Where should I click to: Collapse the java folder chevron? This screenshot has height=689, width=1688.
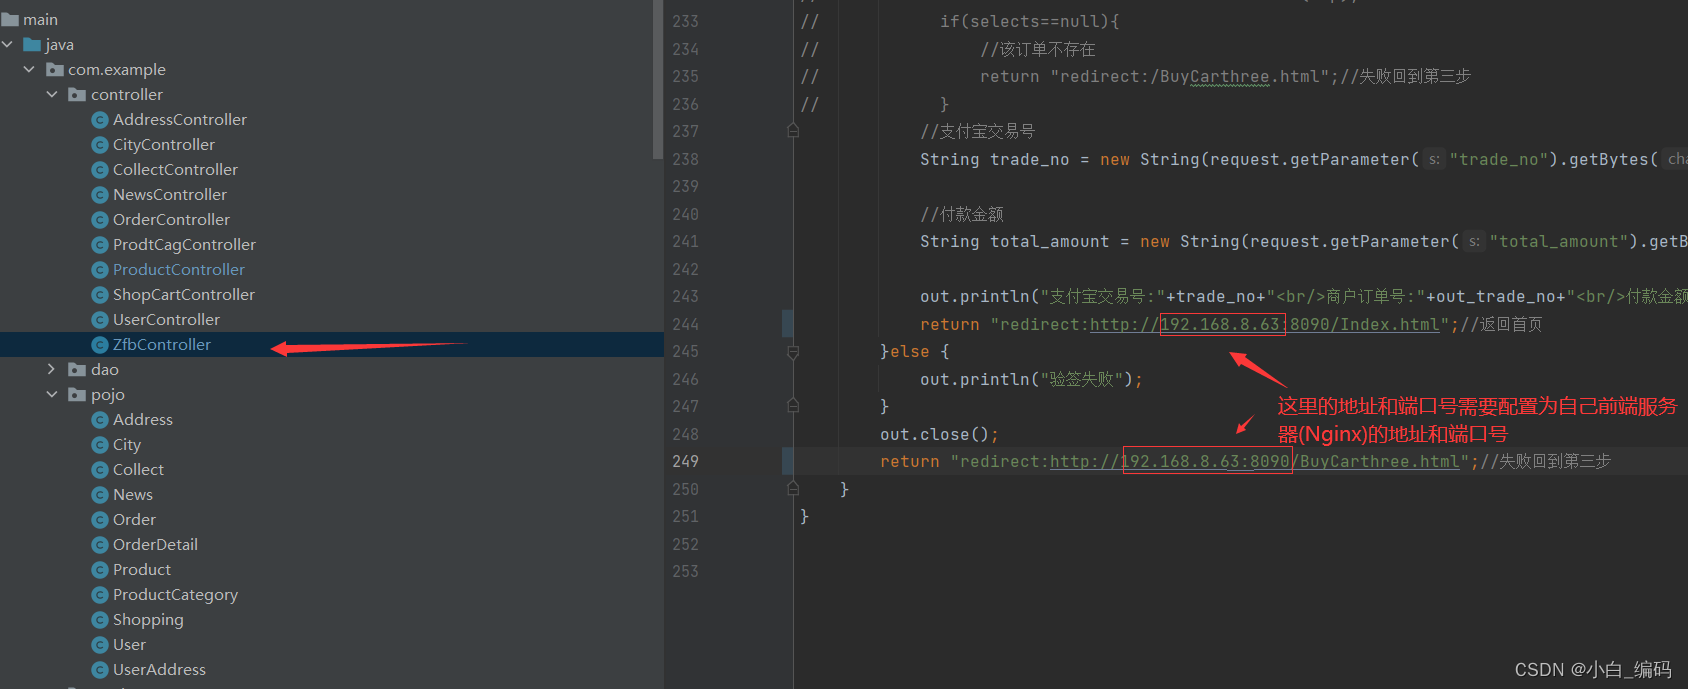(8, 44)
